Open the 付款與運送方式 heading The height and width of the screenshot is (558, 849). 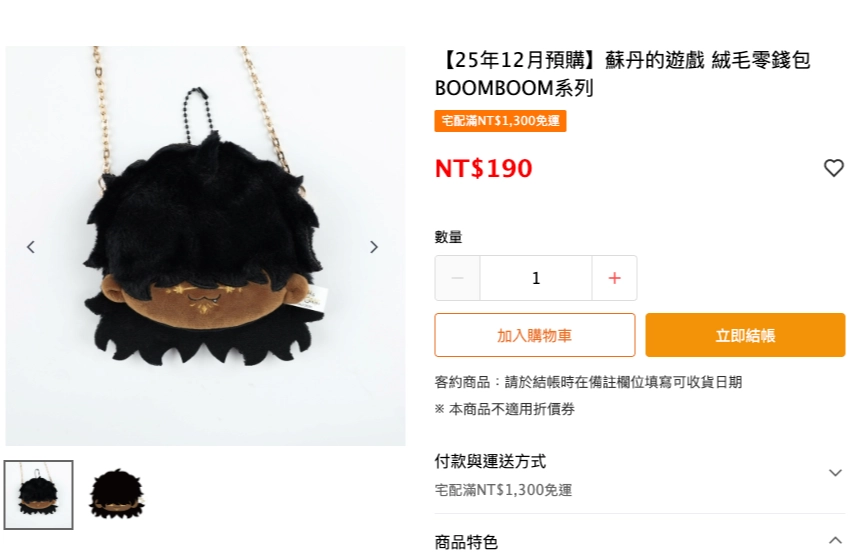(x=490, y=462)
